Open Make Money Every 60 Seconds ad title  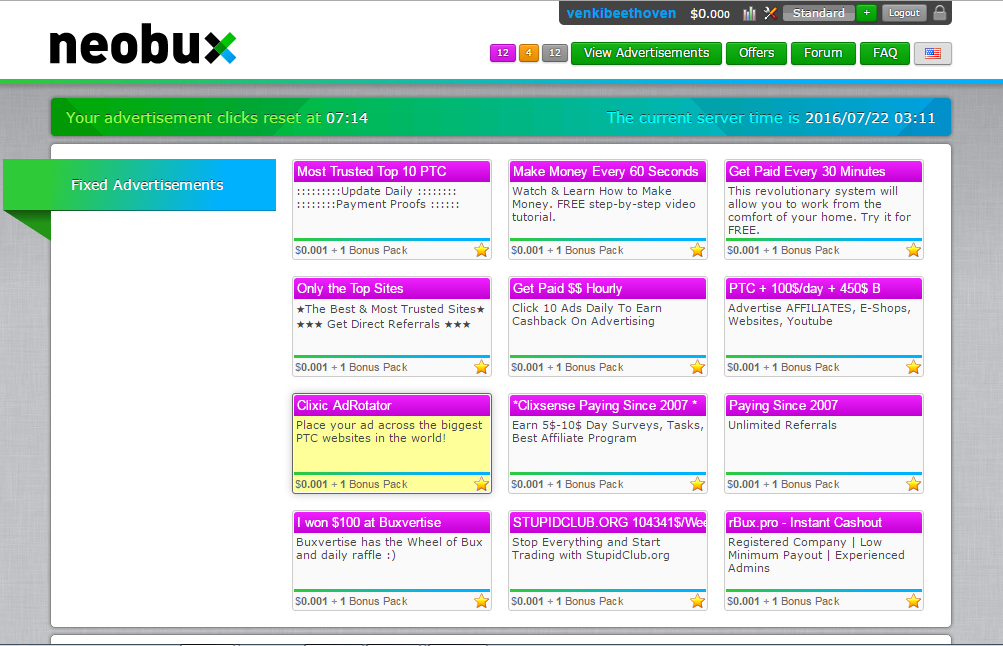(x=608, y=171)
